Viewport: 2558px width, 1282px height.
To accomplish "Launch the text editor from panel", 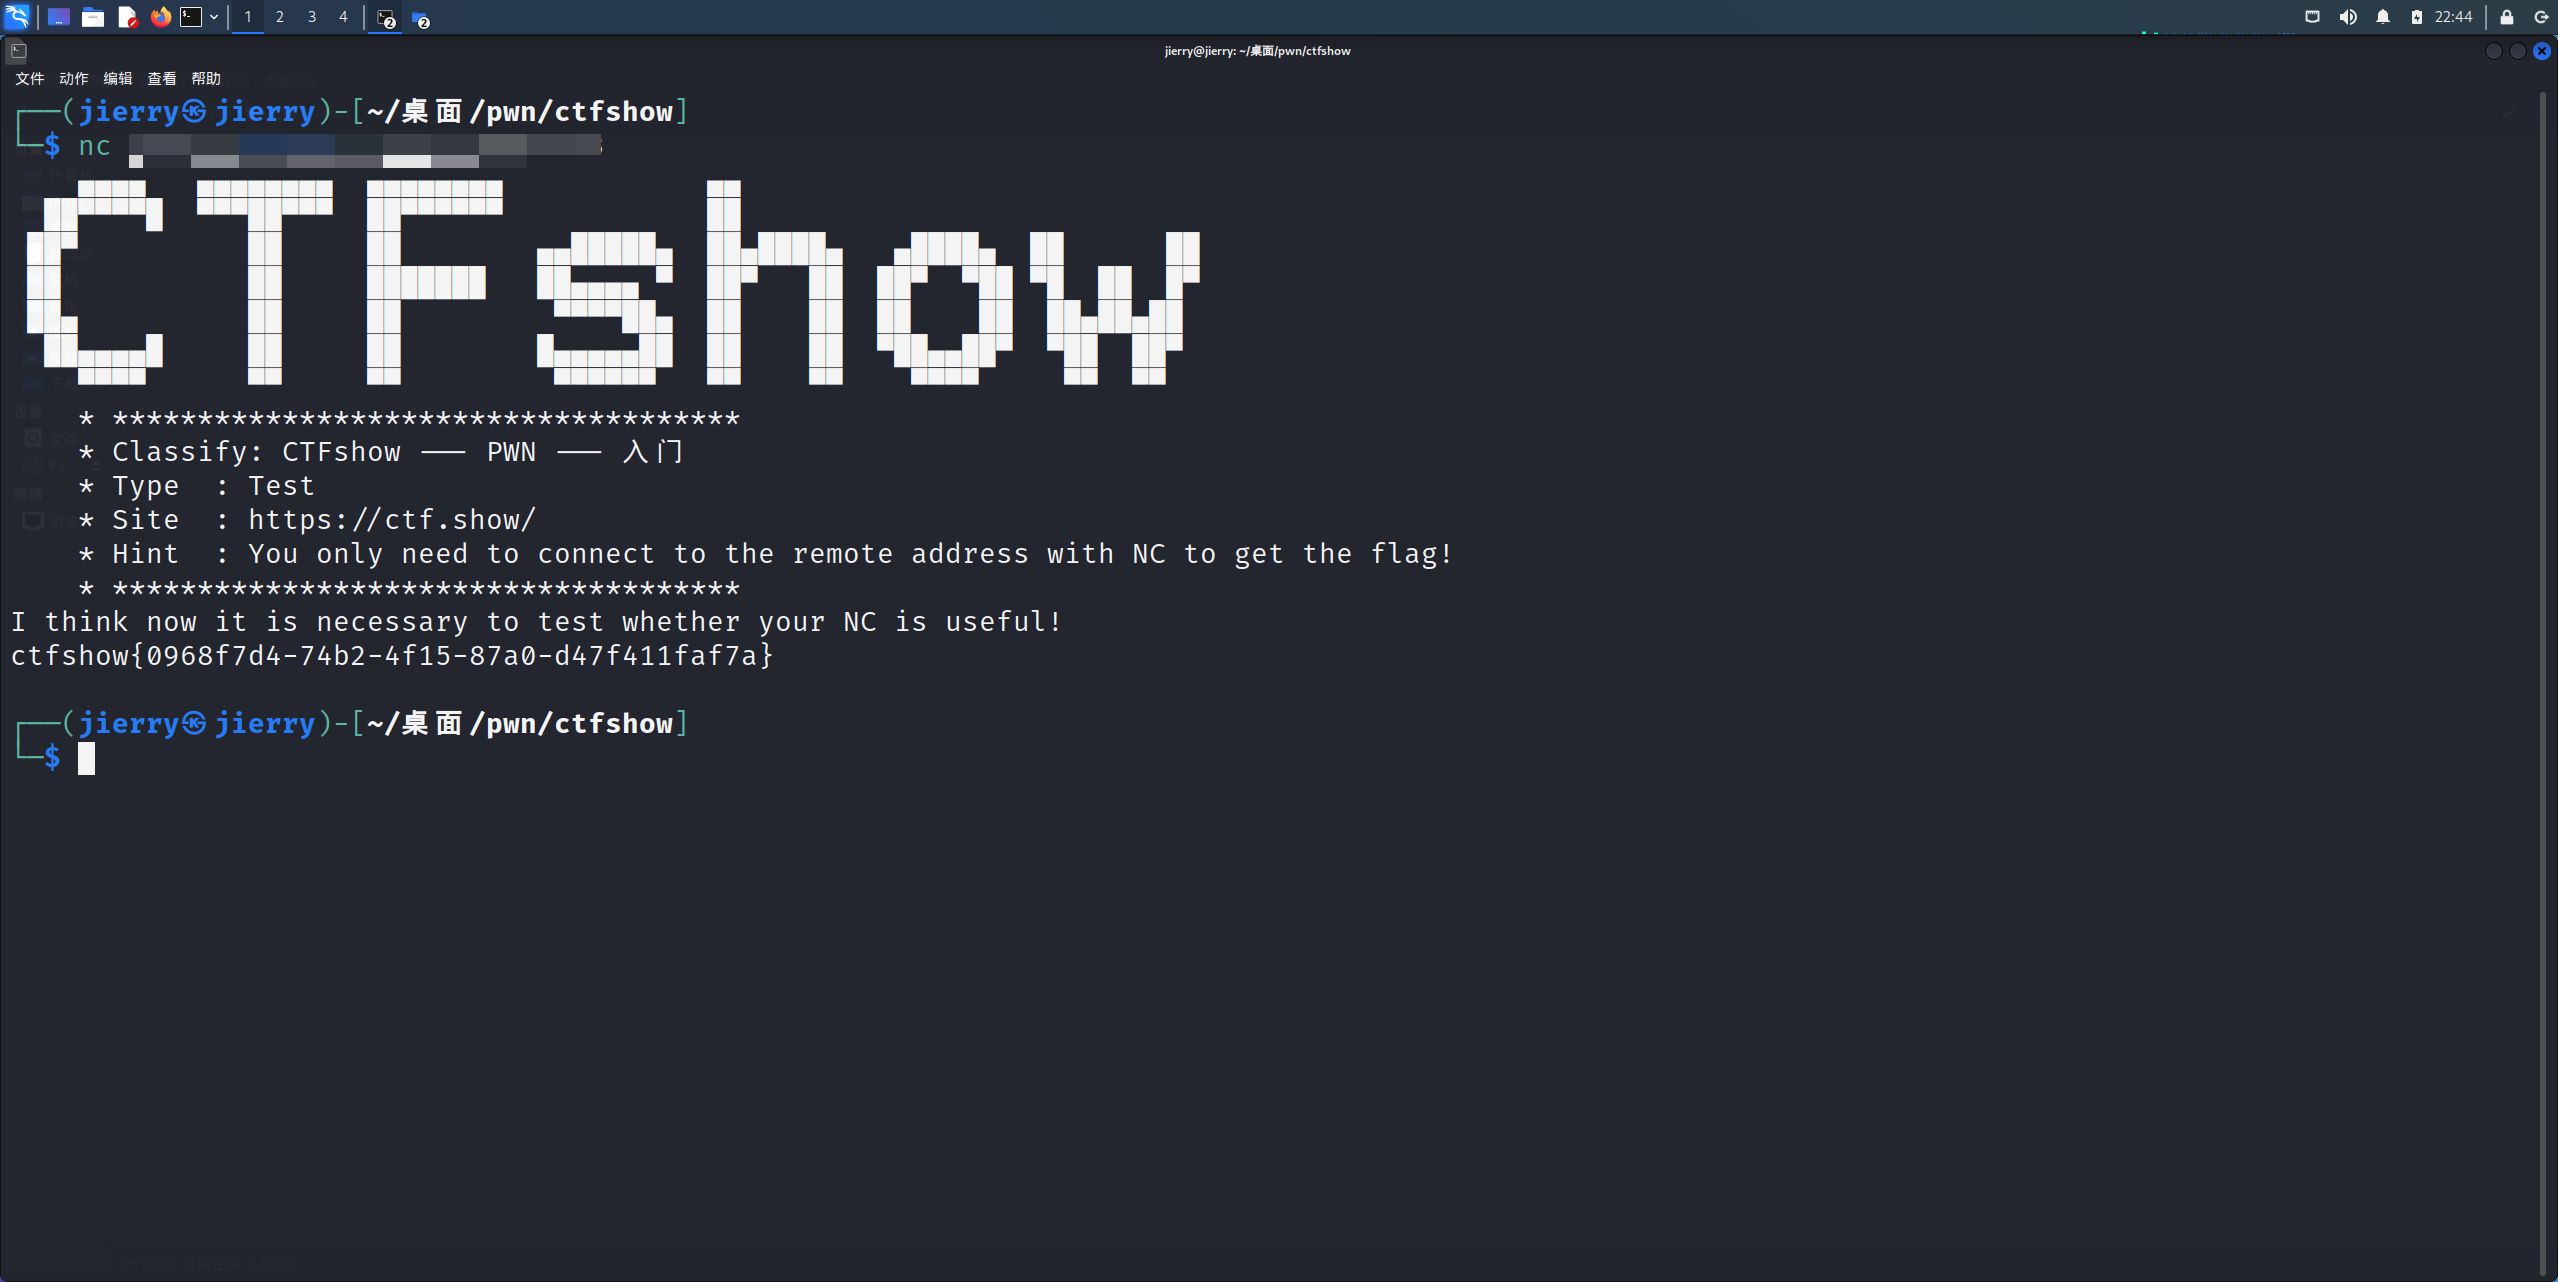I will point(127,17).
